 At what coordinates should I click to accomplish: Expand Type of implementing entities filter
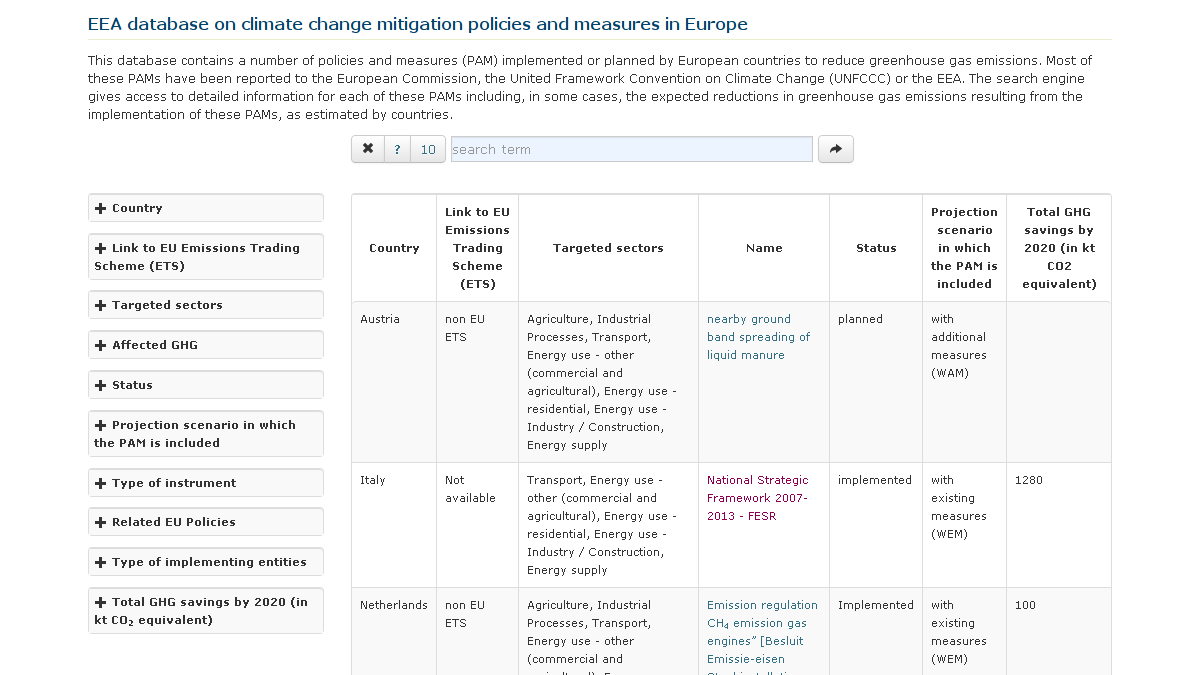pos(205,562)
